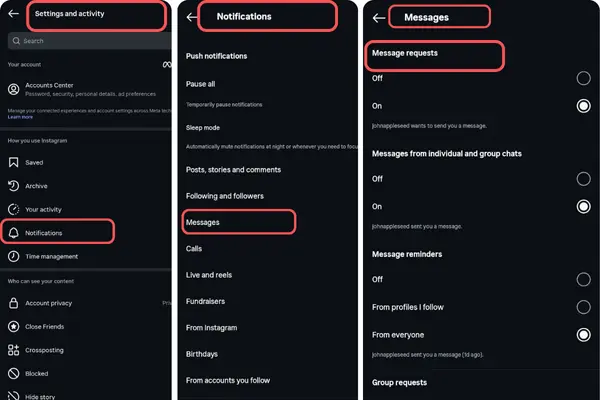The image size is (600, 400).
Task: Click the Search field
Action: point(85,41)
